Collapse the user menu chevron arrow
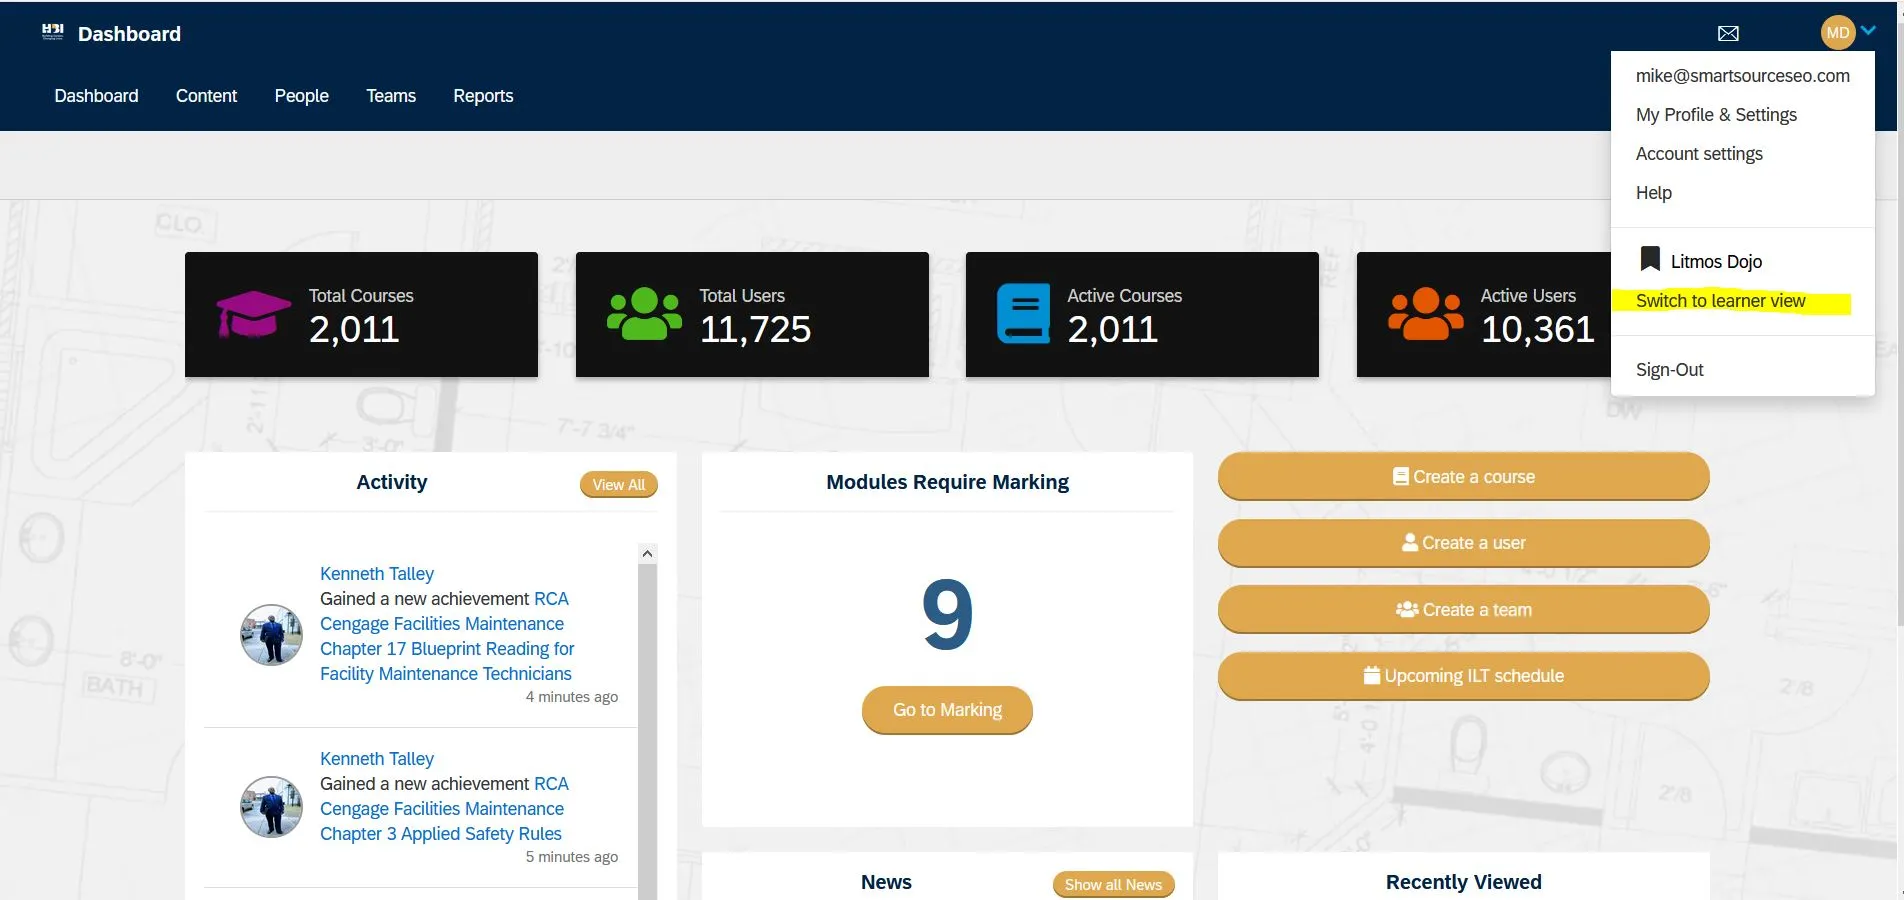 (1868, 31)
